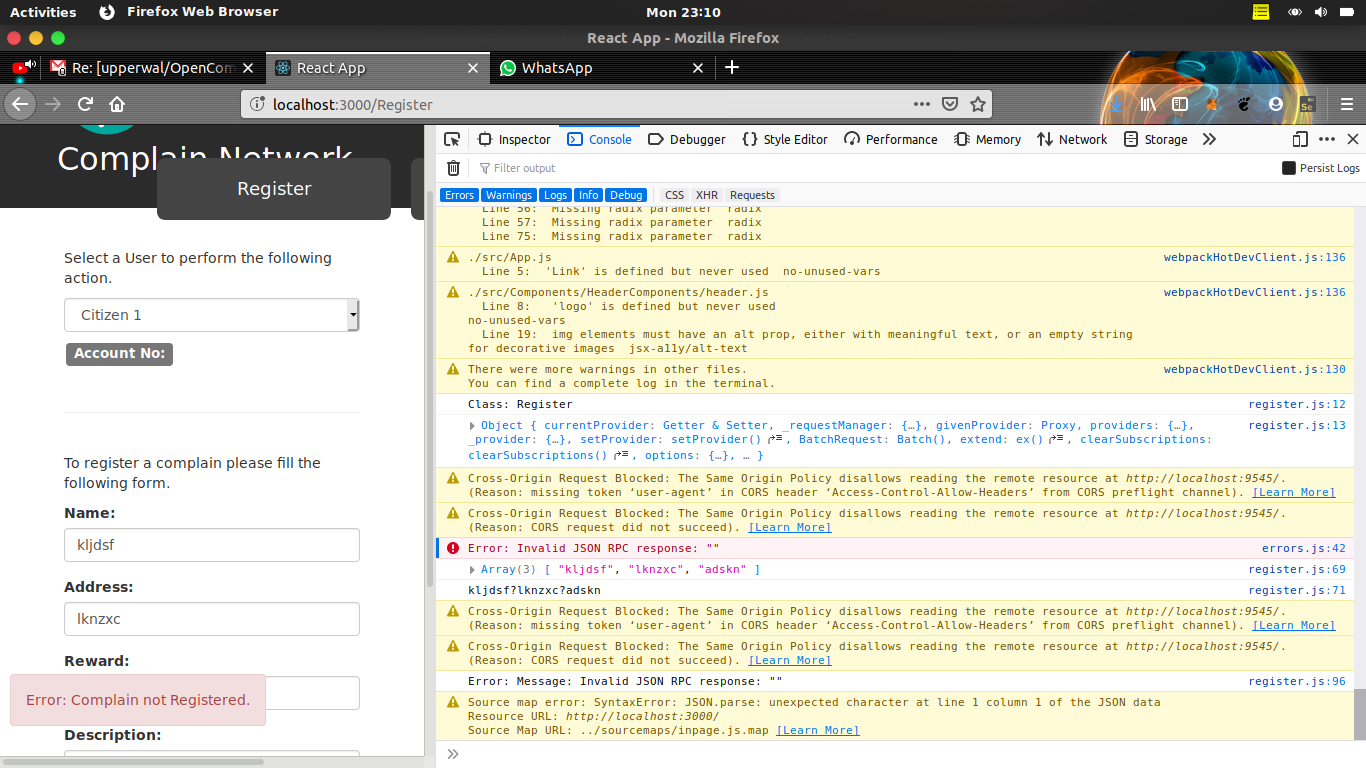Launch the Selenium IDE extension
Image resolution: width=1366 pixels, height=768 pixels.
[1306, 103]
